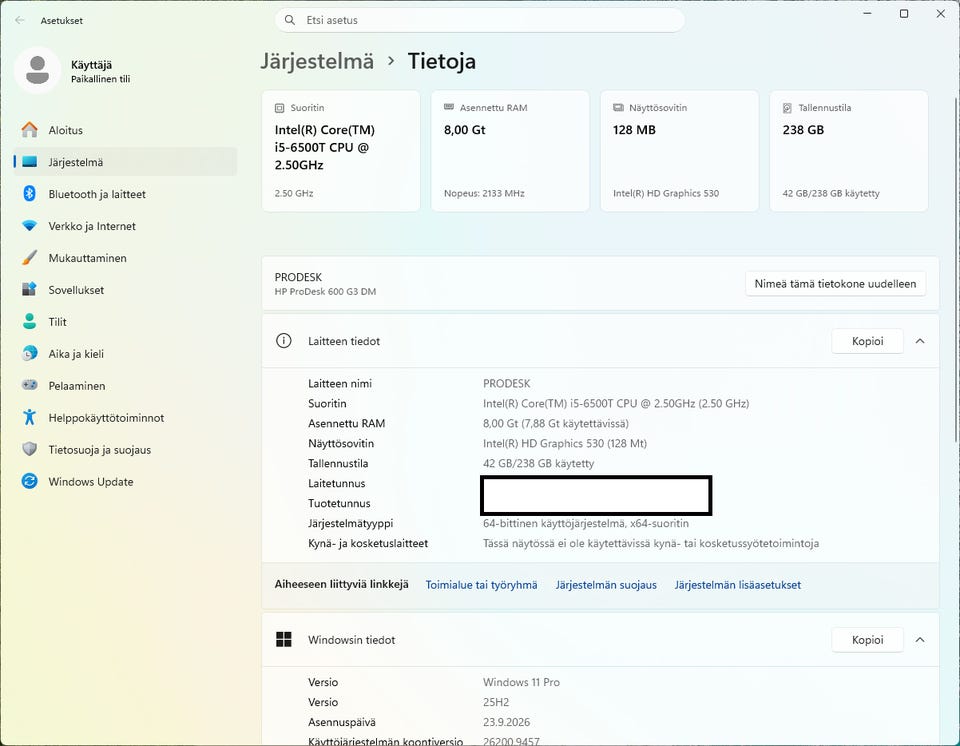Click Nimeä tämä tietokone uudelleen button

[x=835, y=284]
